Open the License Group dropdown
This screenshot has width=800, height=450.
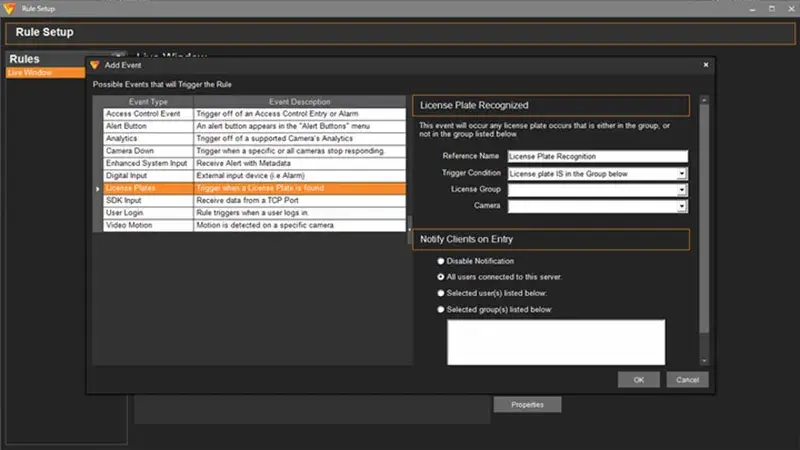tap(682, 190)
